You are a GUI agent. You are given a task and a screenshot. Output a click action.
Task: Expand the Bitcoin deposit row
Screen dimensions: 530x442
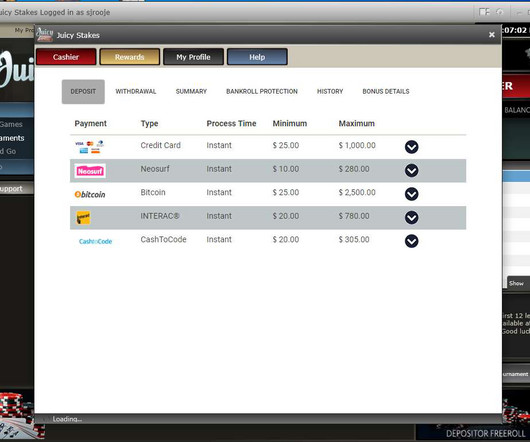tap(411, 194)
